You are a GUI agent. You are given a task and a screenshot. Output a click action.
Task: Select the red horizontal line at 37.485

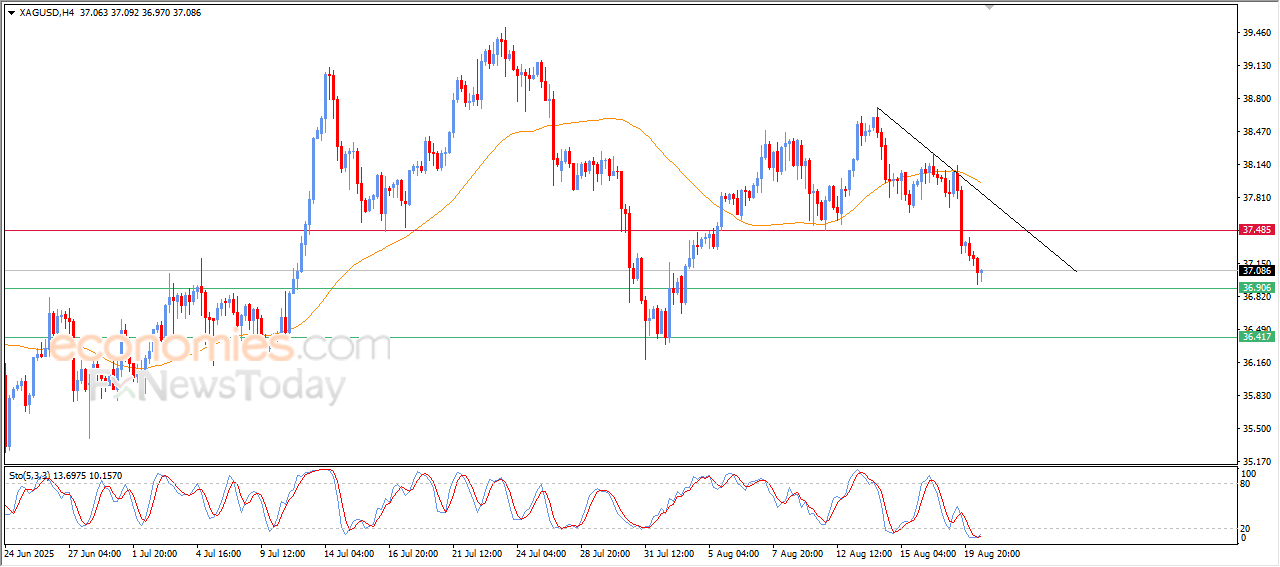[x=620, y=230]
